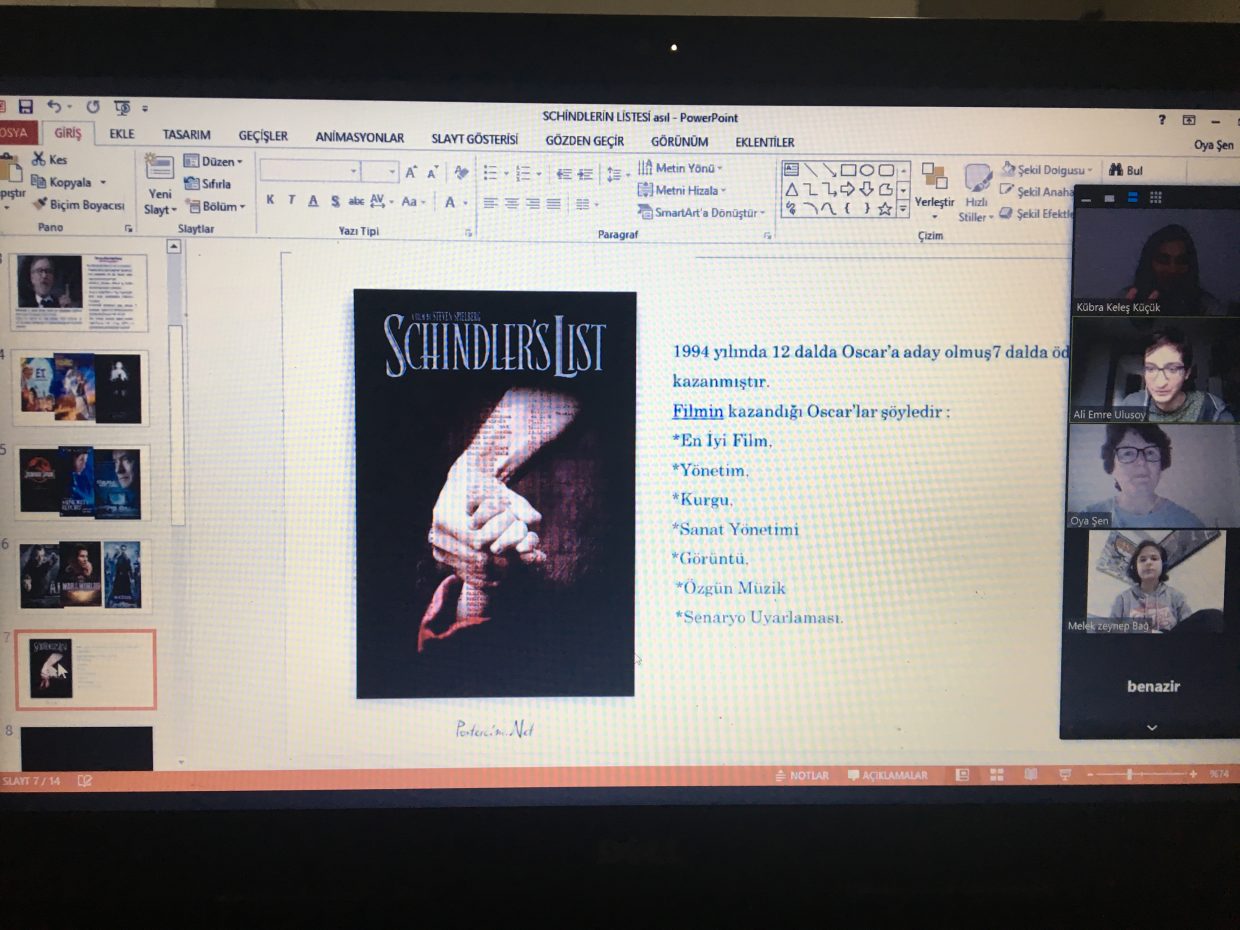Open the GÖRÜNÜM ribbon tab
The height and width of the screenshot is (930, 1240).
pos(680,142)
